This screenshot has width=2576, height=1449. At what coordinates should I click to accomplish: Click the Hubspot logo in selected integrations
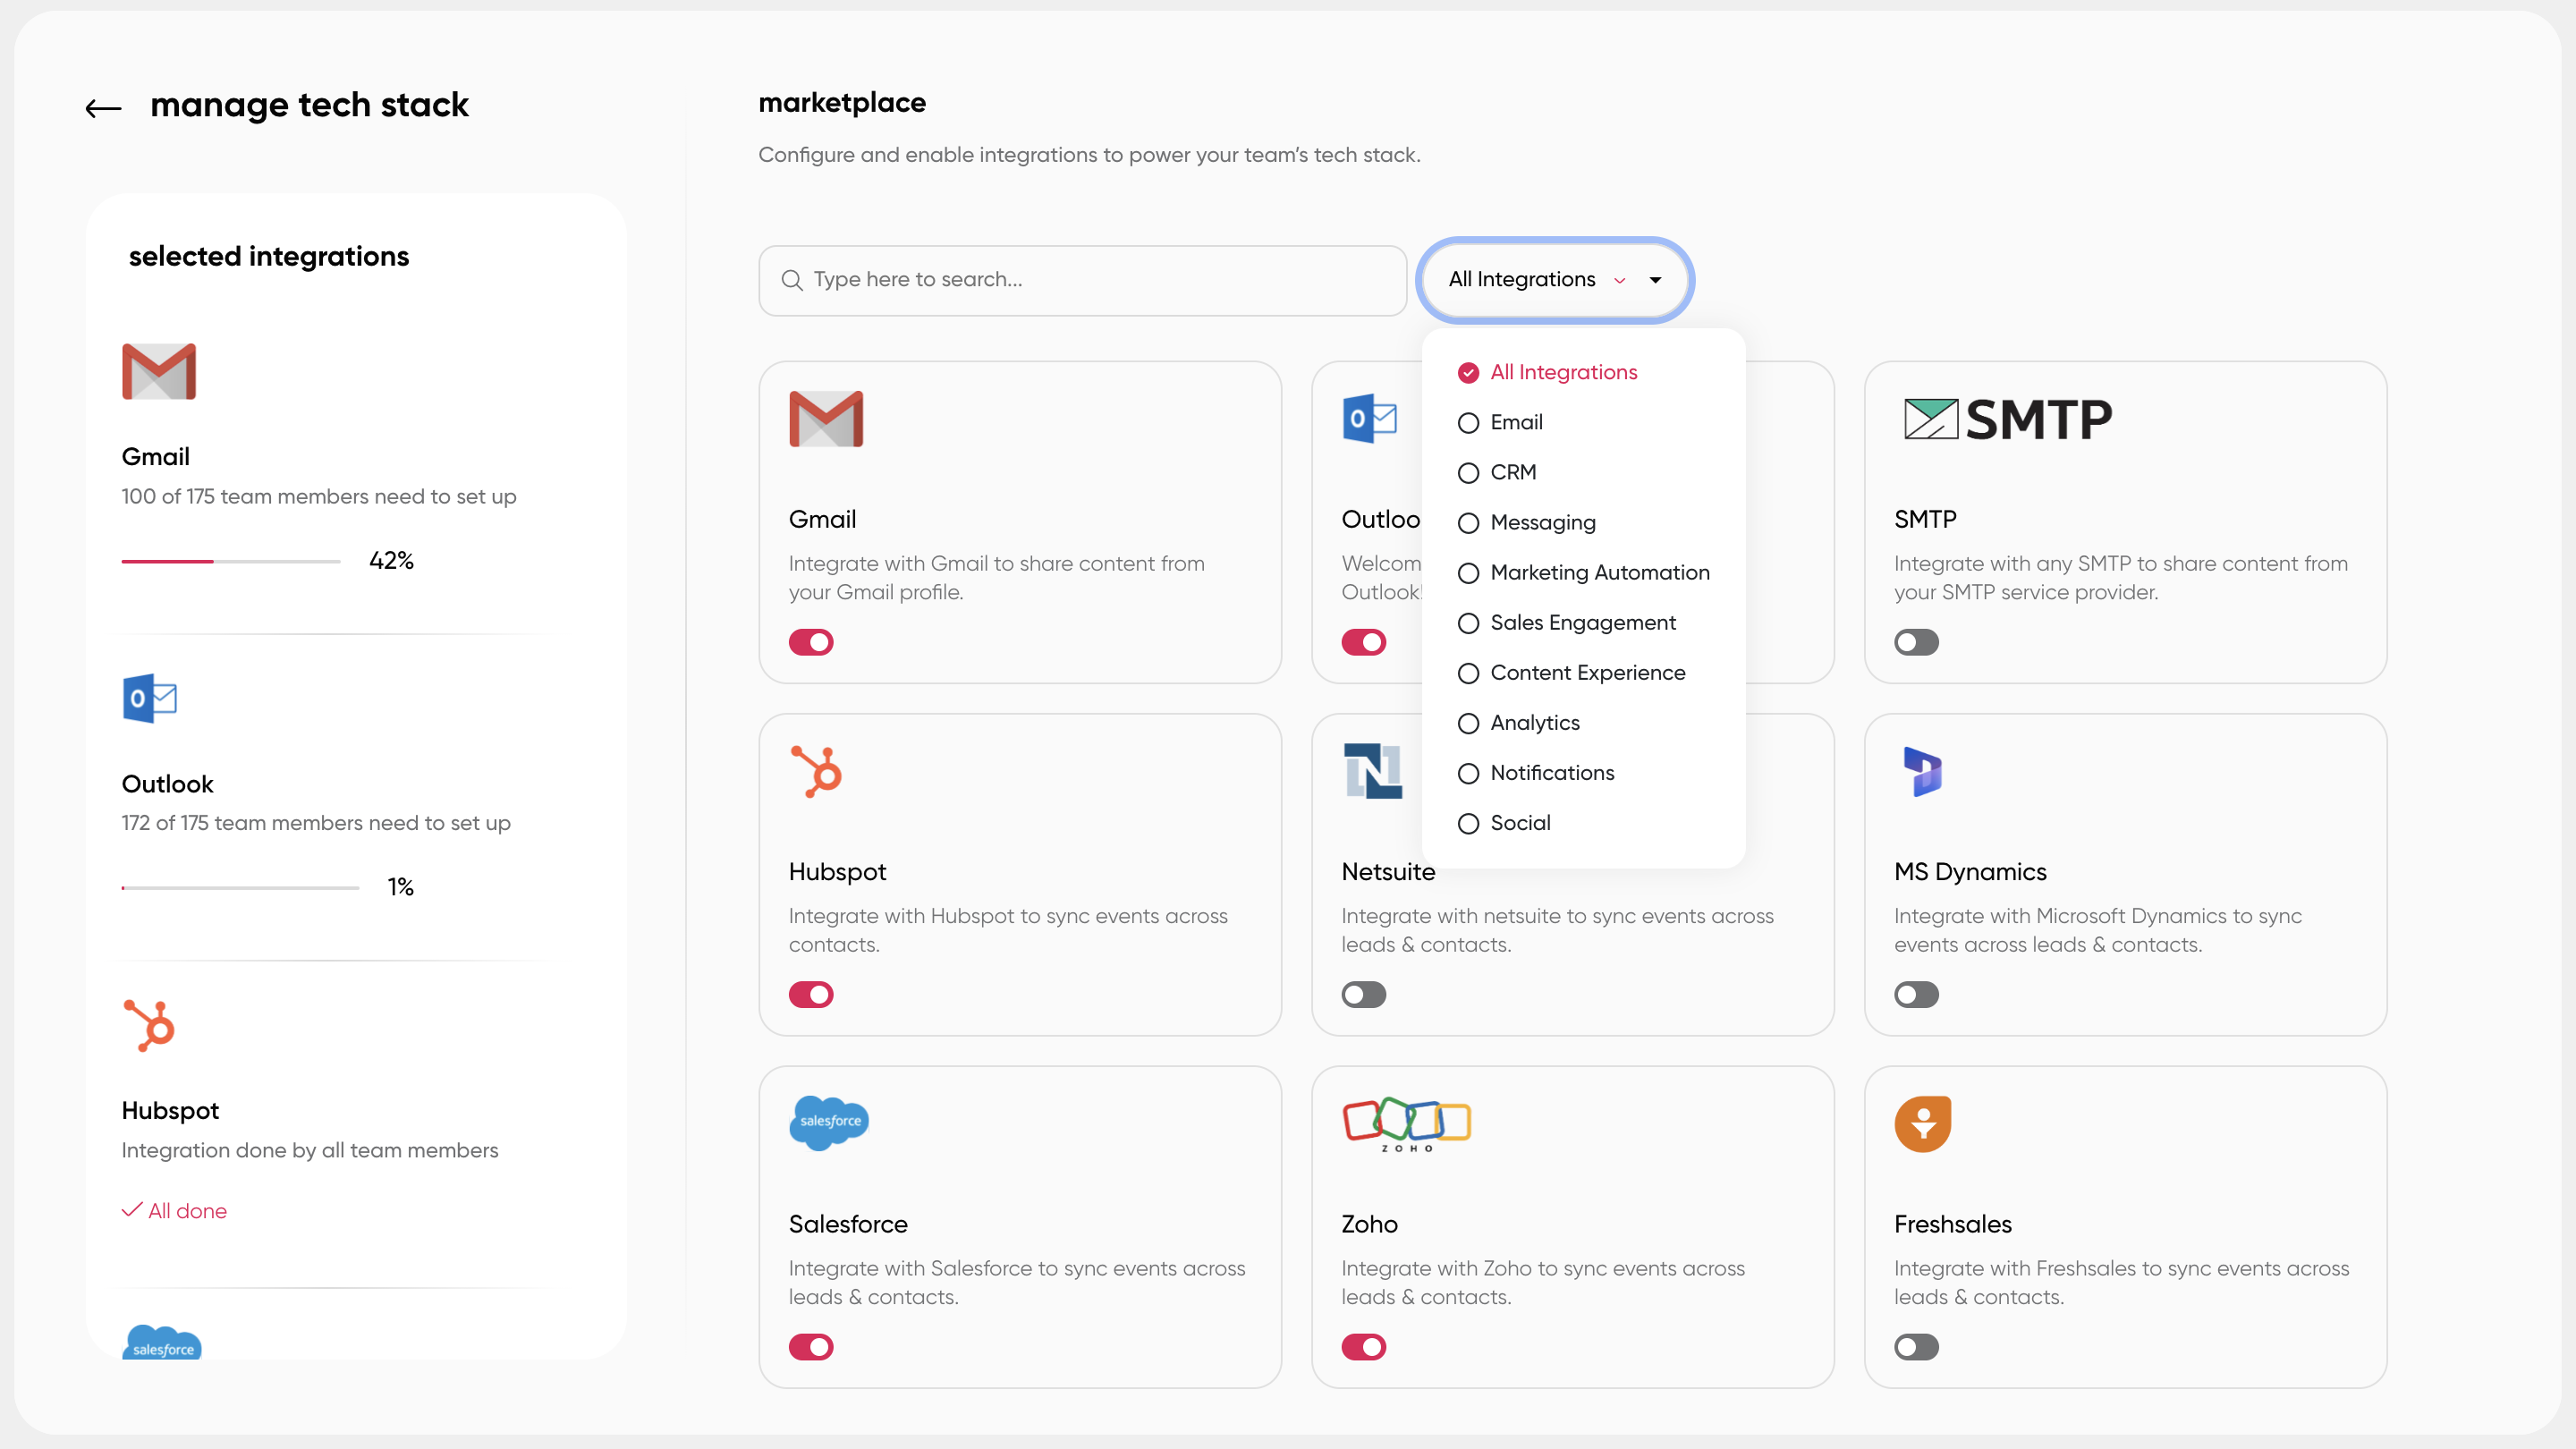coord(149,1025)
